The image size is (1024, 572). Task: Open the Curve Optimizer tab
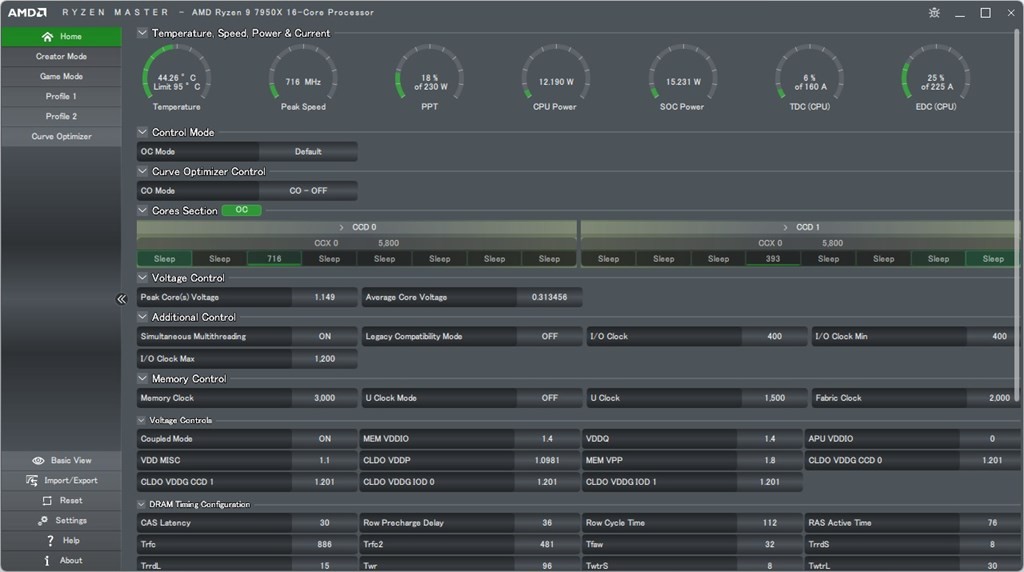(61, 137)
